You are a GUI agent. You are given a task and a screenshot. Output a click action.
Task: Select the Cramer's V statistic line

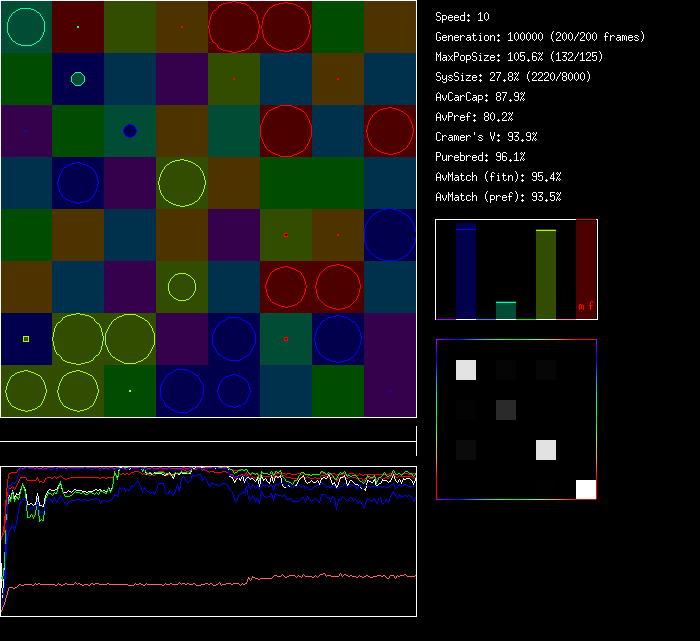(x=487, y=137)
